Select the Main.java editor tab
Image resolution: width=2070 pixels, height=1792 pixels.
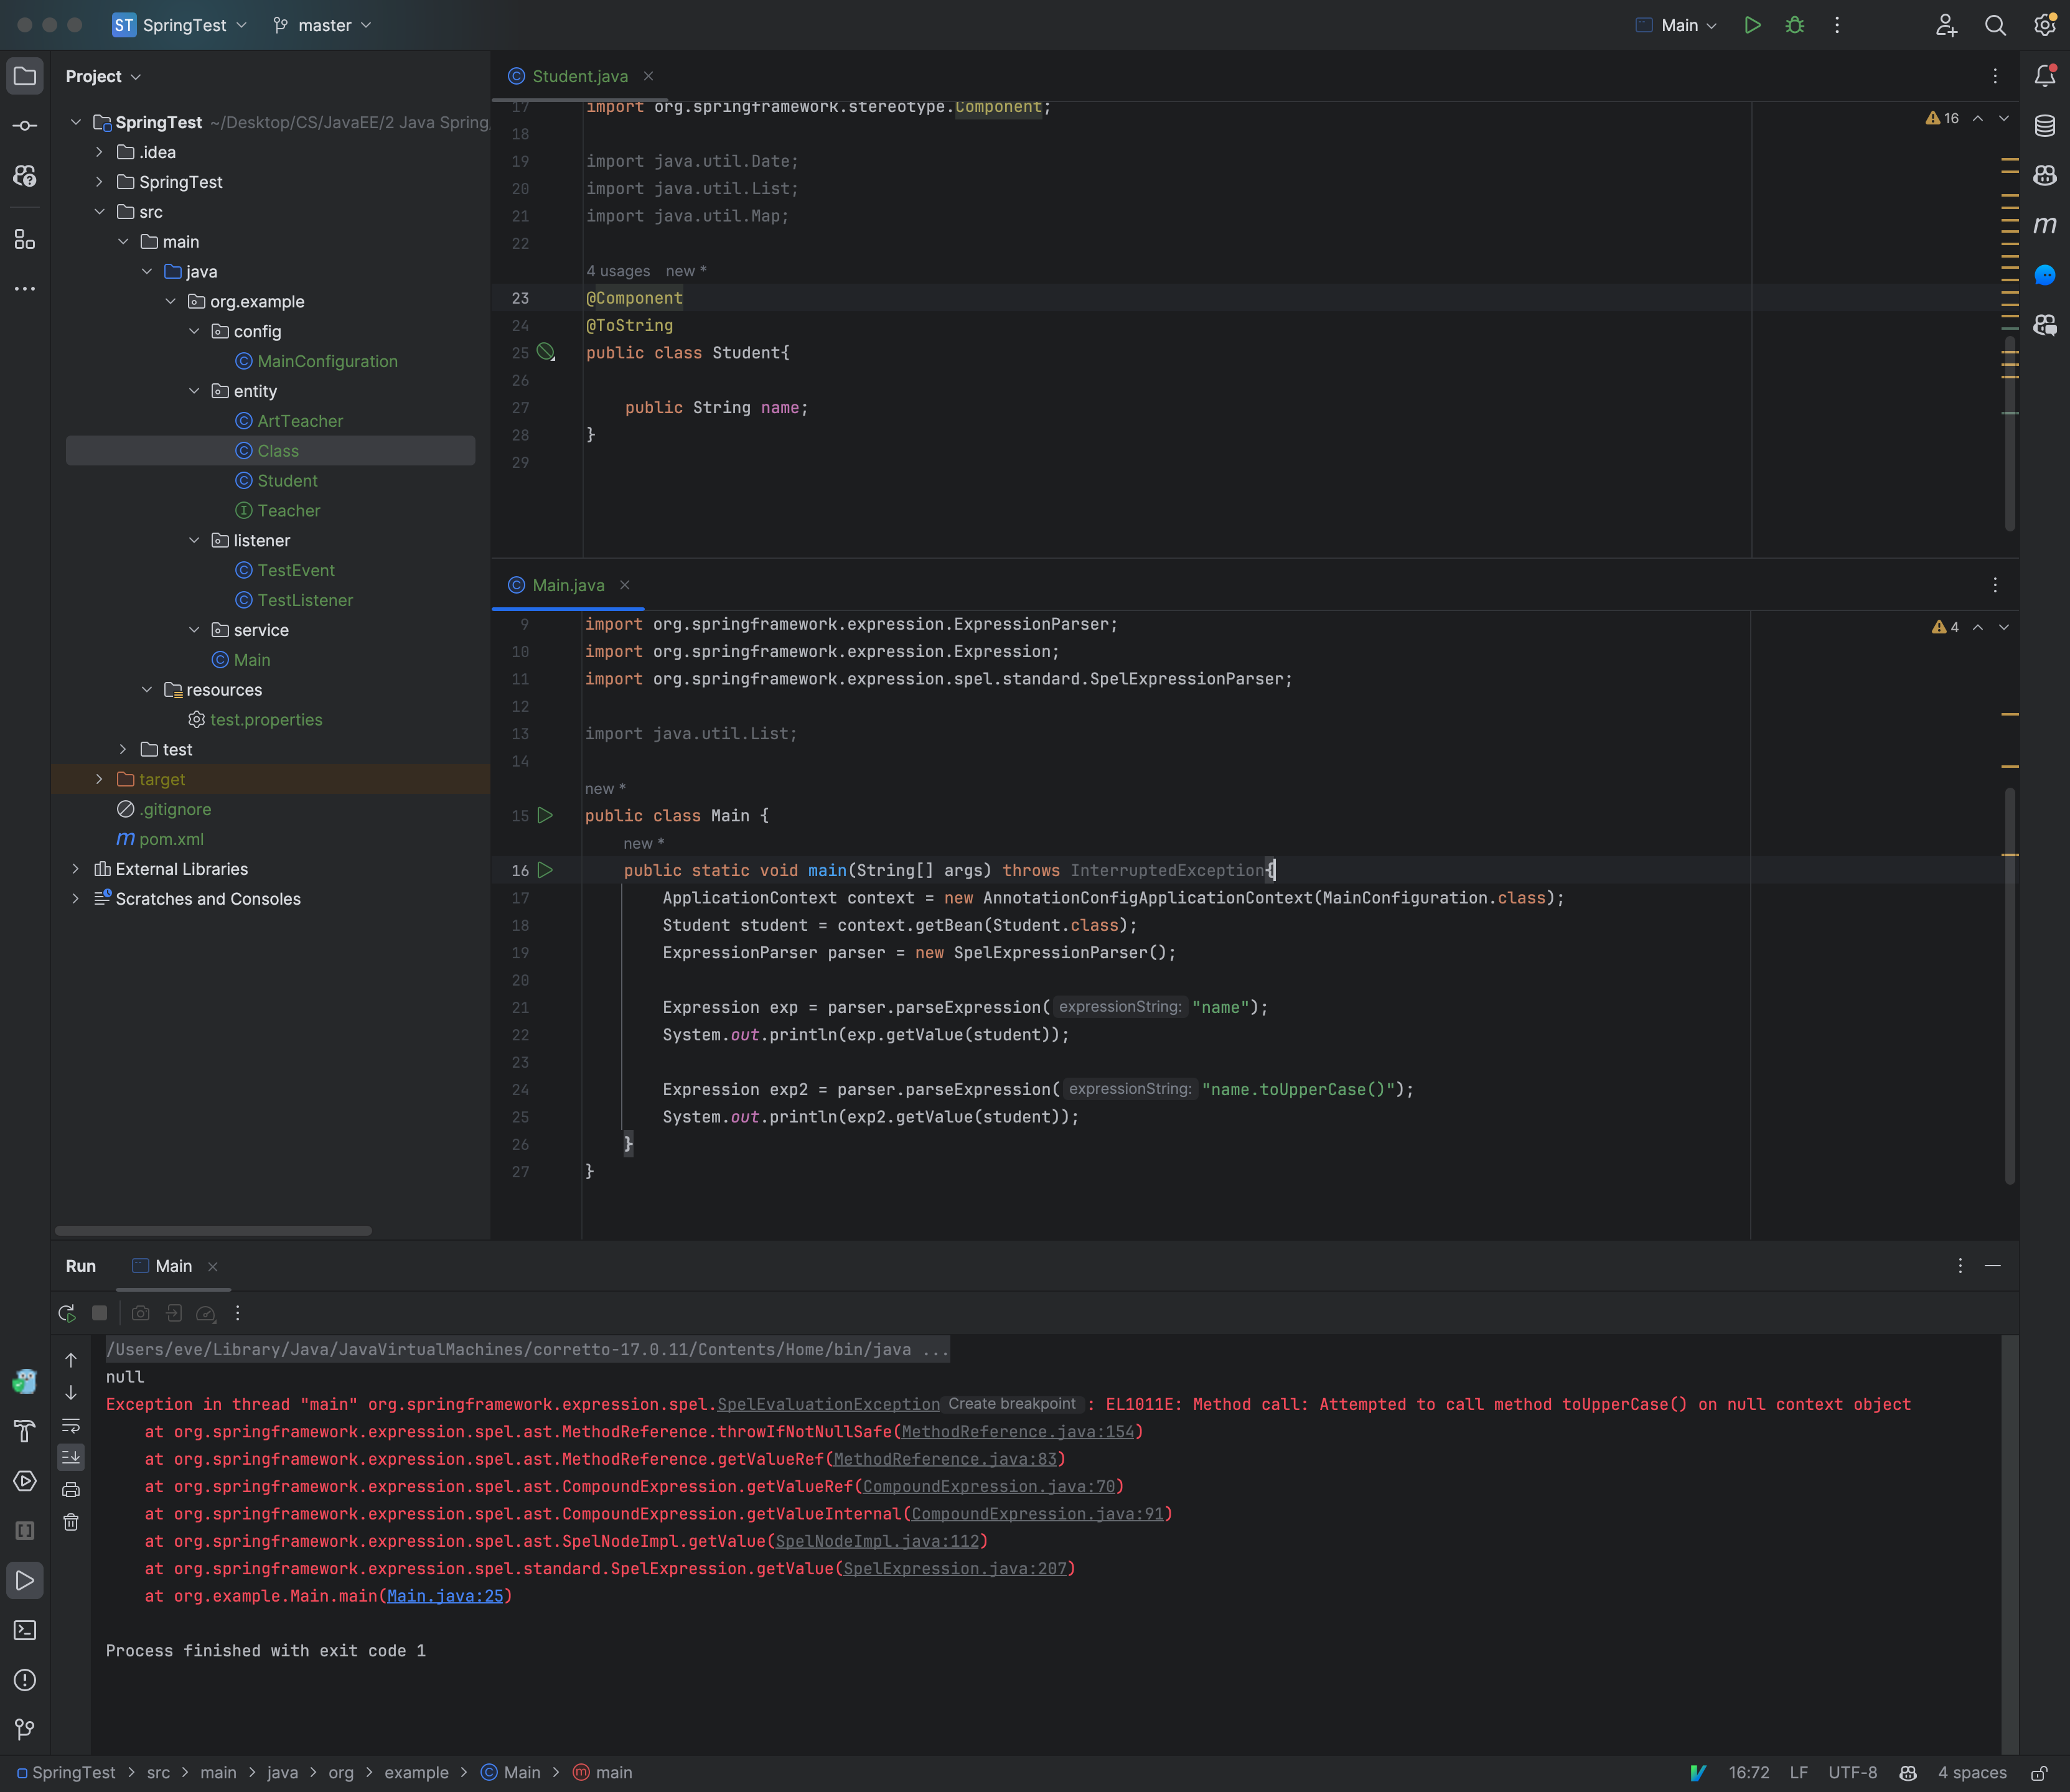pos(567,584)
